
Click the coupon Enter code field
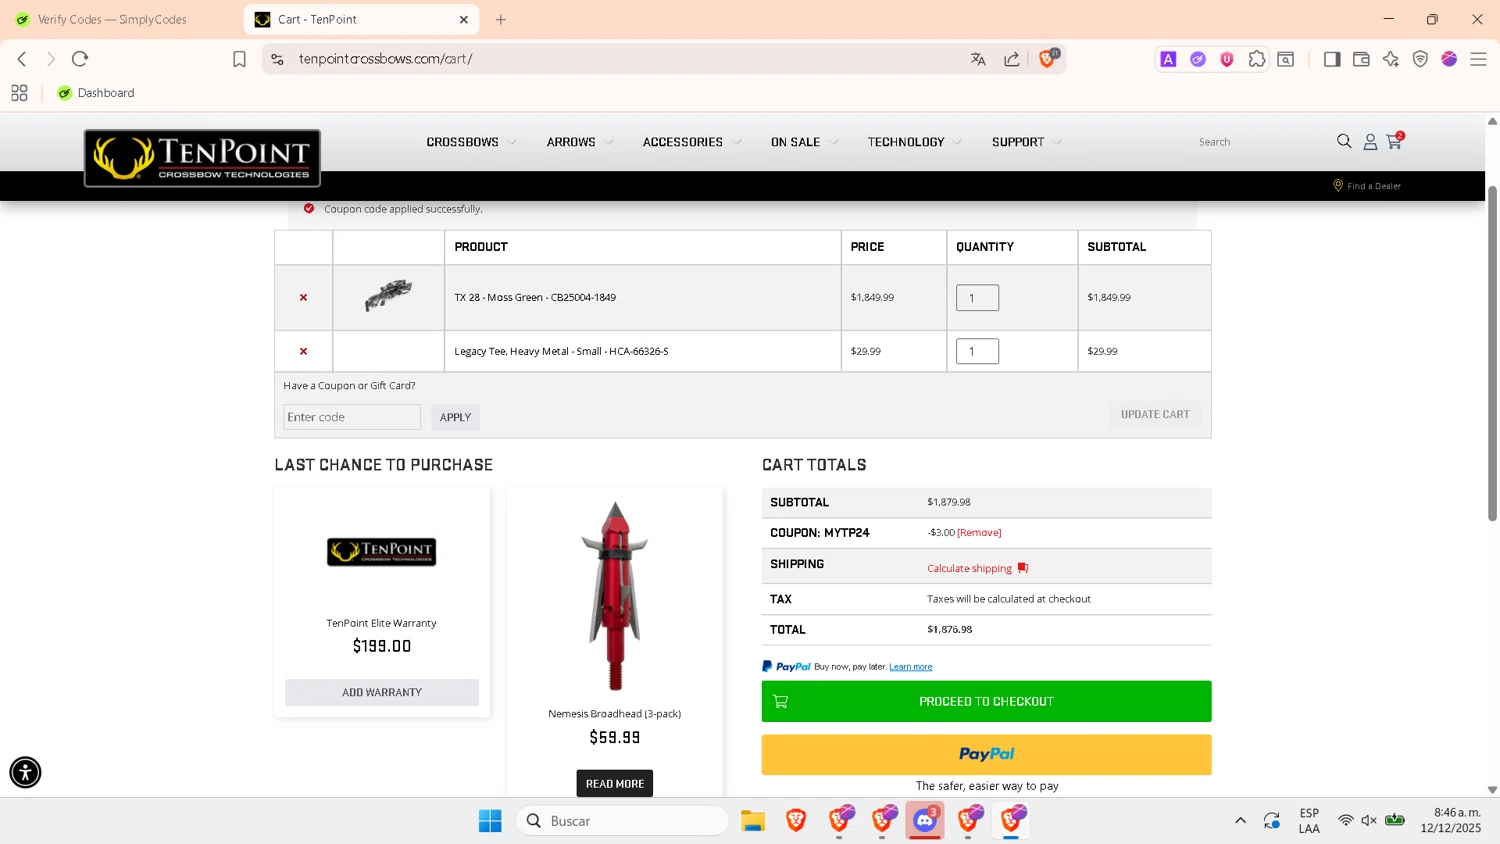[352, 417]
